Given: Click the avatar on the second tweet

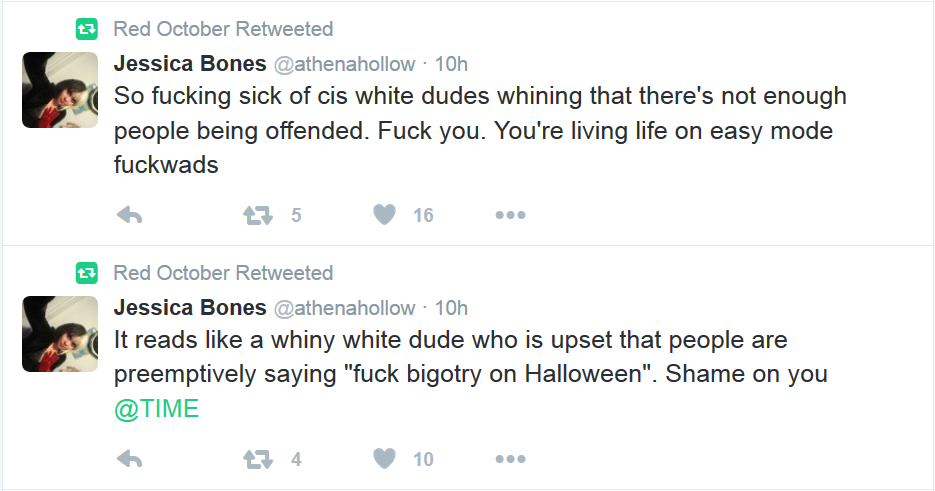Looking at the screenshot, I should [x=60, y=334].
